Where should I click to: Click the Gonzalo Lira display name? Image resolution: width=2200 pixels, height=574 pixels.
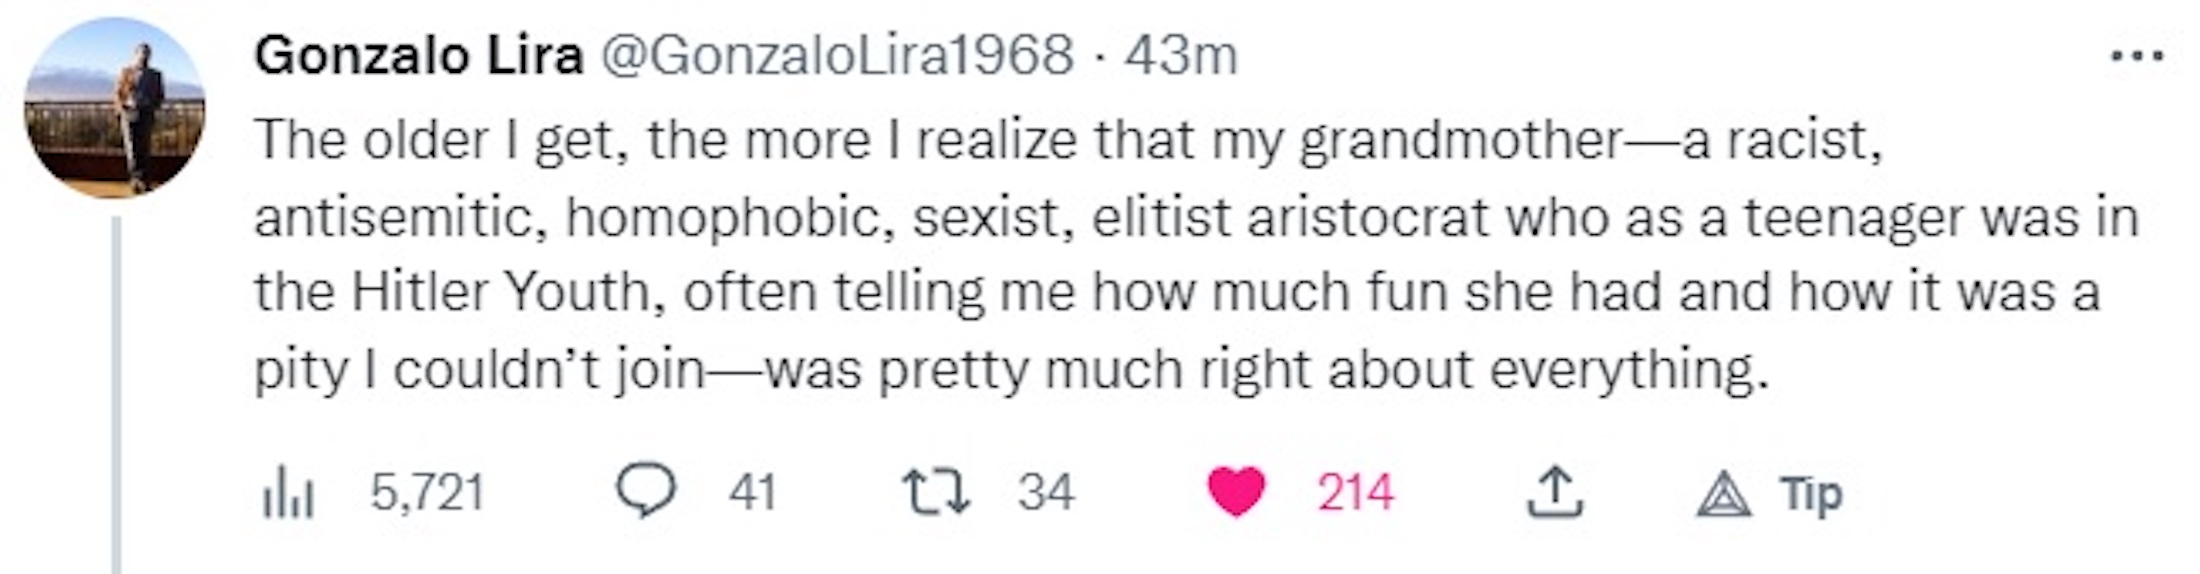pyautogui.click(x=418, y=55)
